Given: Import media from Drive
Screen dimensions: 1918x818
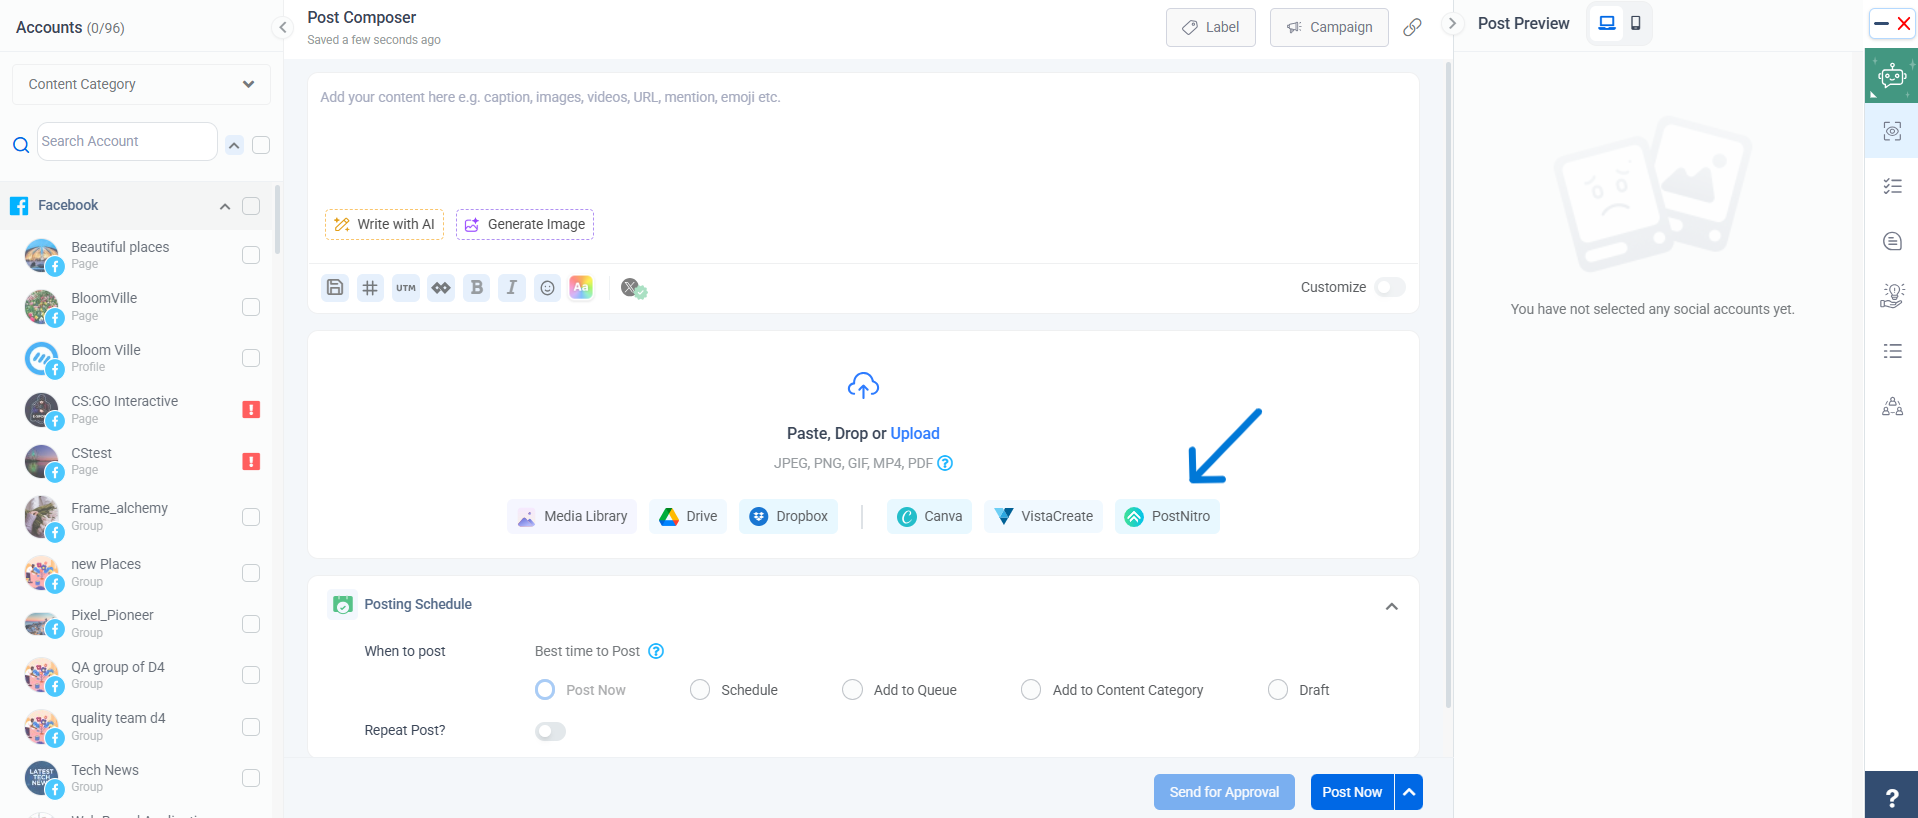Looking at the screenshot, I should pyautogui.click(x=688, y=516).
